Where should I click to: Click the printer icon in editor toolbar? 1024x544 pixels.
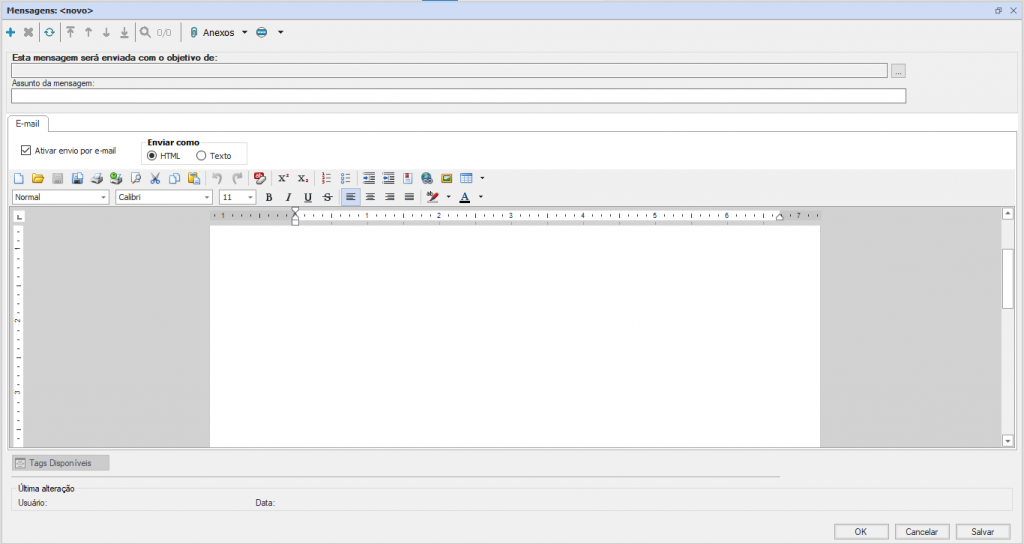tap(97, 179)
